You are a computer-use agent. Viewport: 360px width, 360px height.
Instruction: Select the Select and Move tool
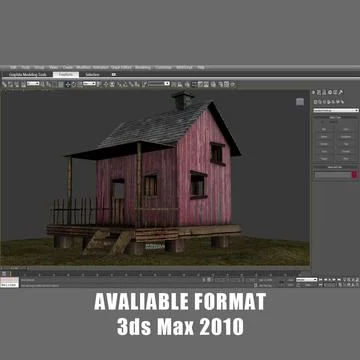click(x=68, y=84)
